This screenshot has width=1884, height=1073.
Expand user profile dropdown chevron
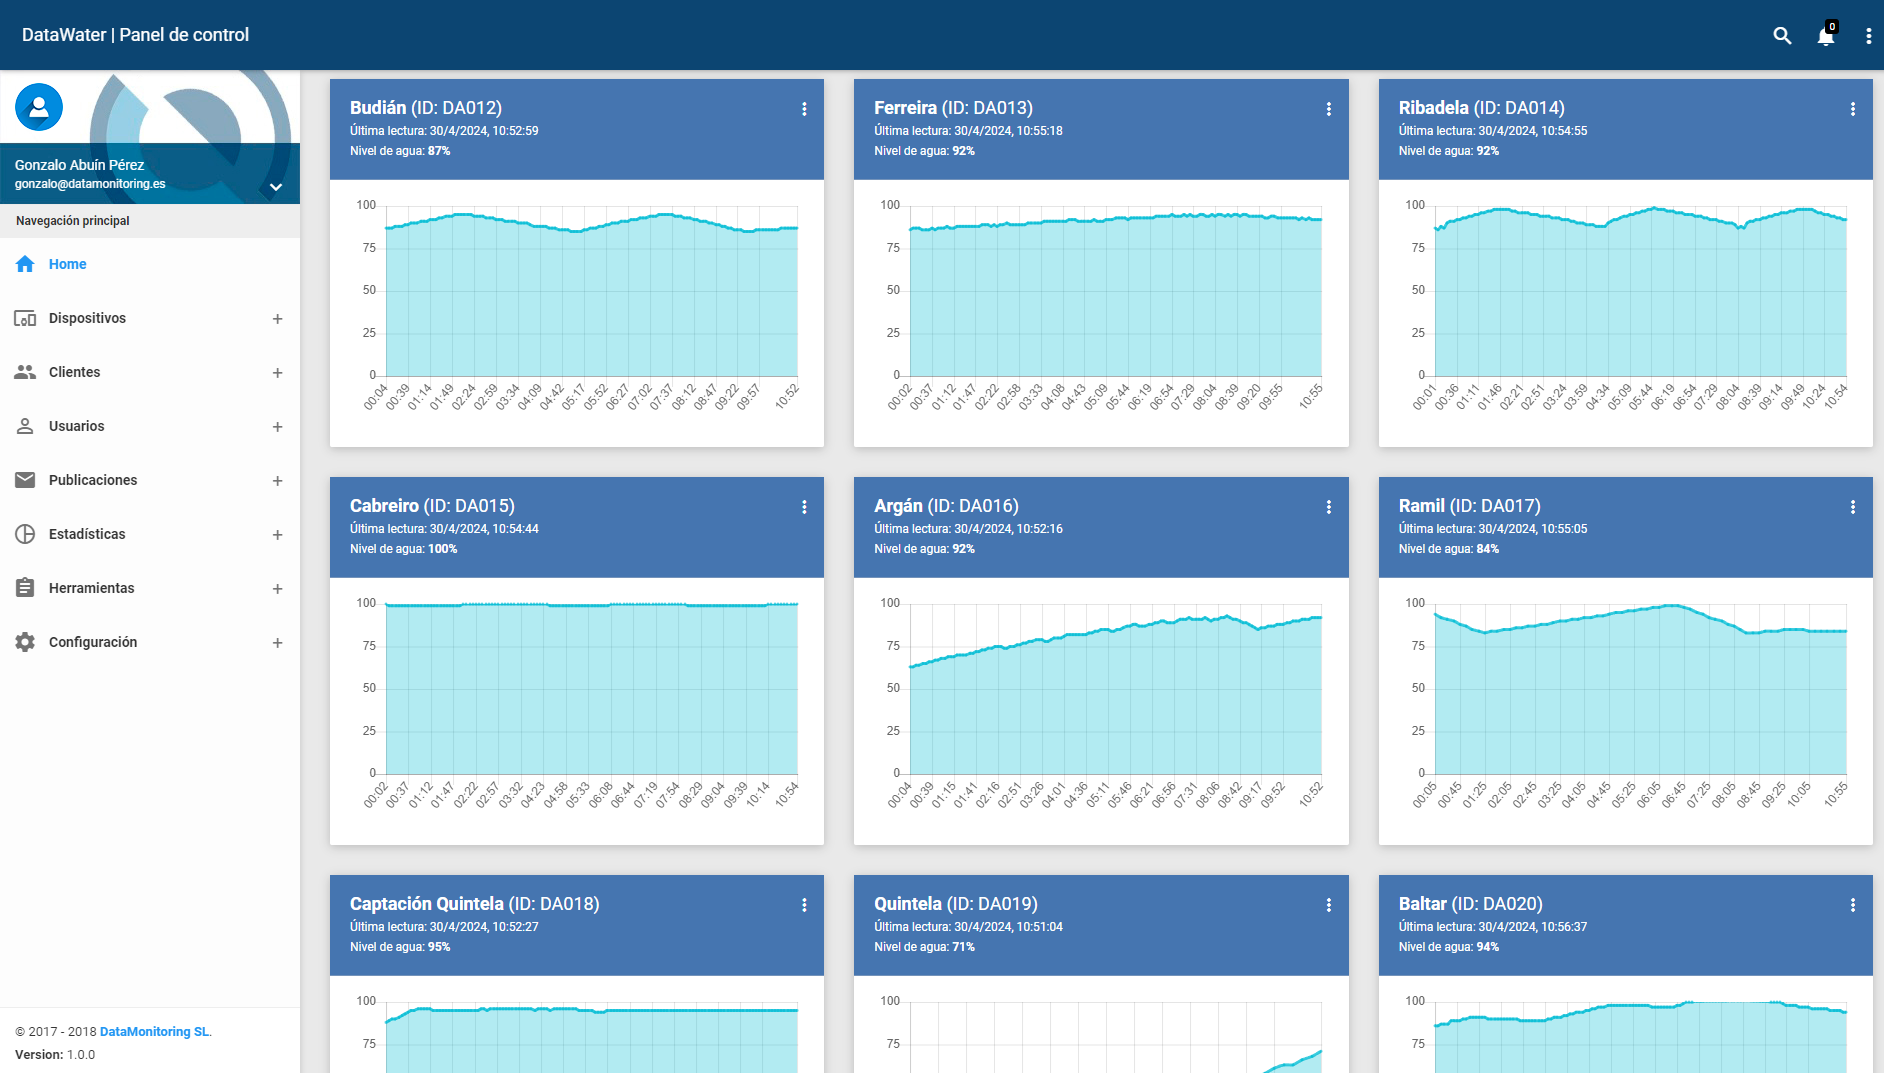tap(276, 187)
